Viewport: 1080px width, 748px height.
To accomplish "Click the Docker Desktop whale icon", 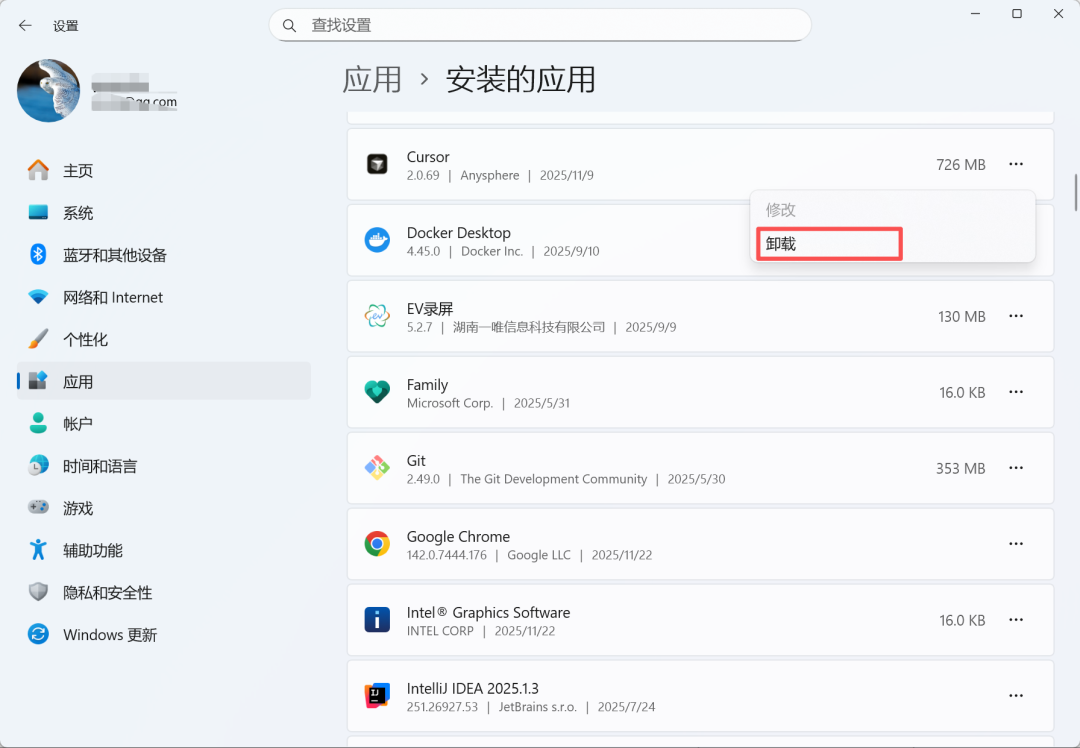I will tap(377, 240).
